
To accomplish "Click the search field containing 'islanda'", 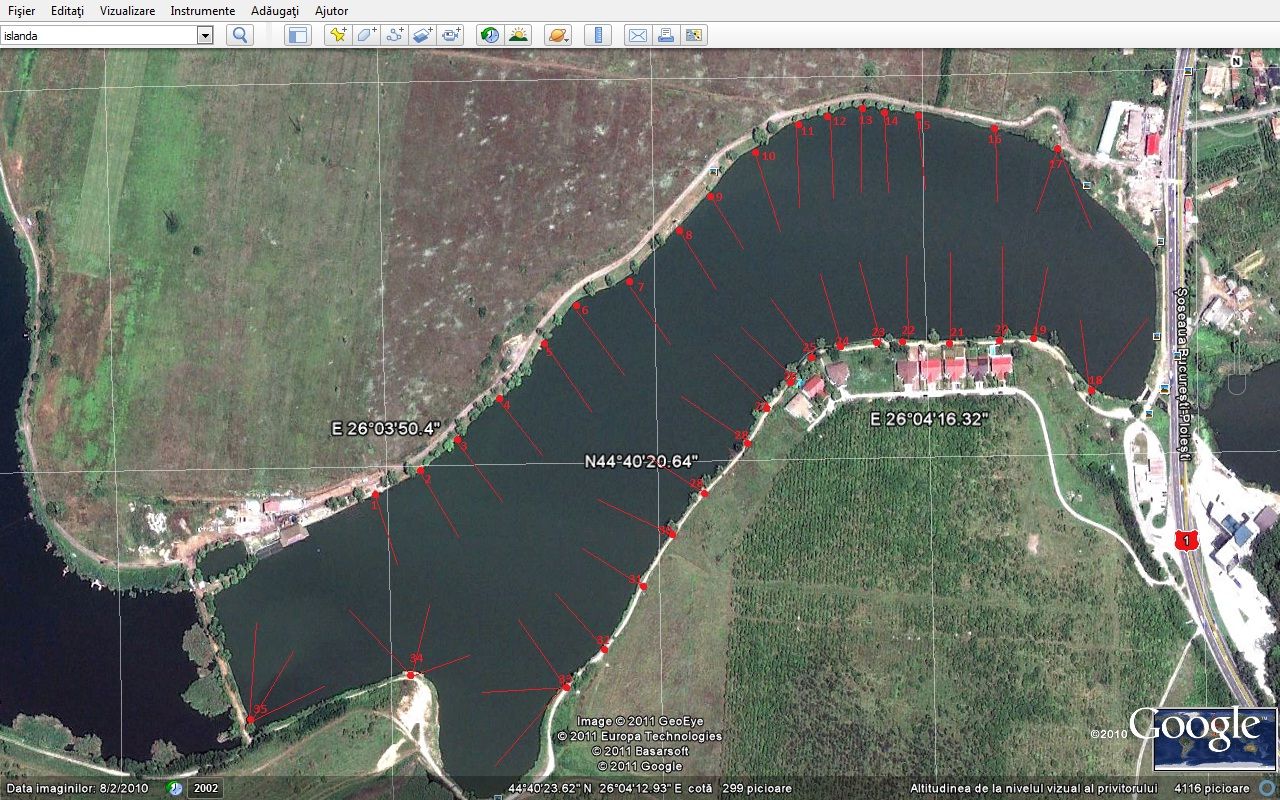I will coord(98,35).
